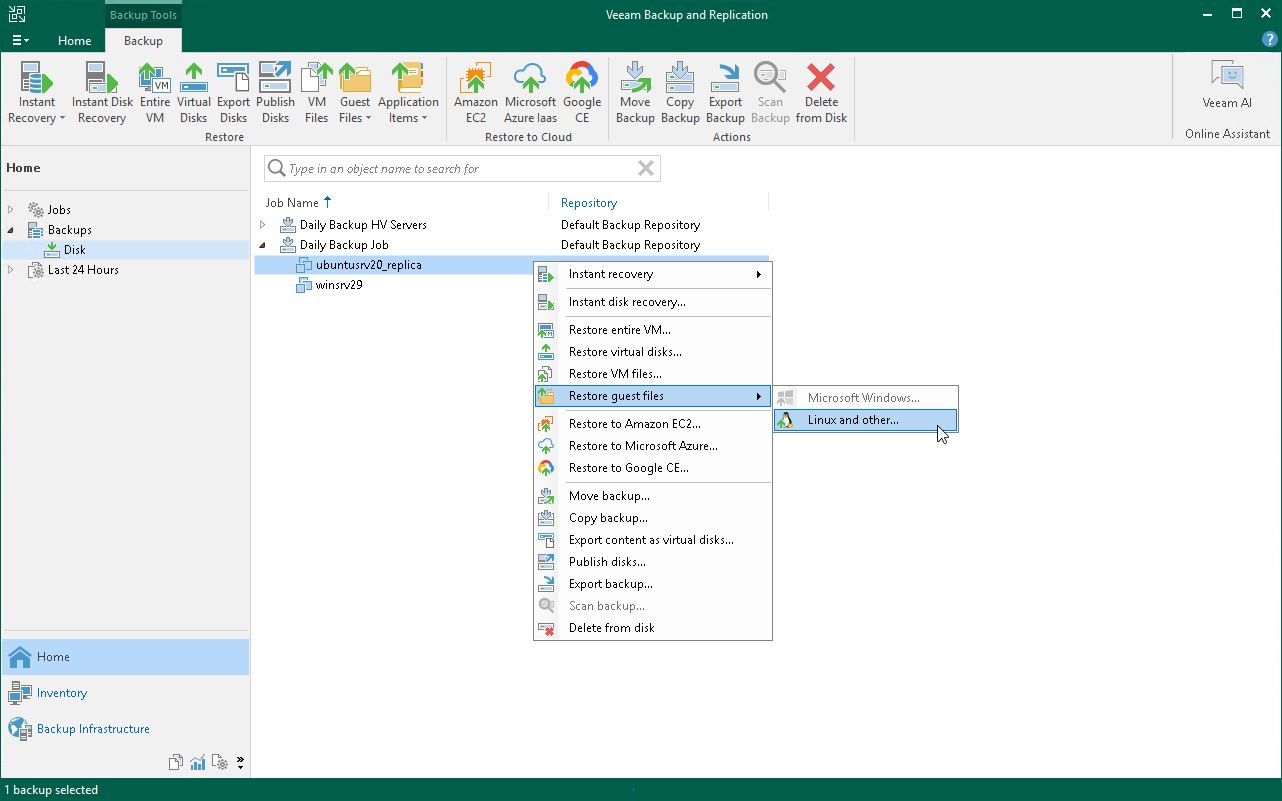Choose Export content as virtual disks
1282x801 pixels.
coord(653,540)
